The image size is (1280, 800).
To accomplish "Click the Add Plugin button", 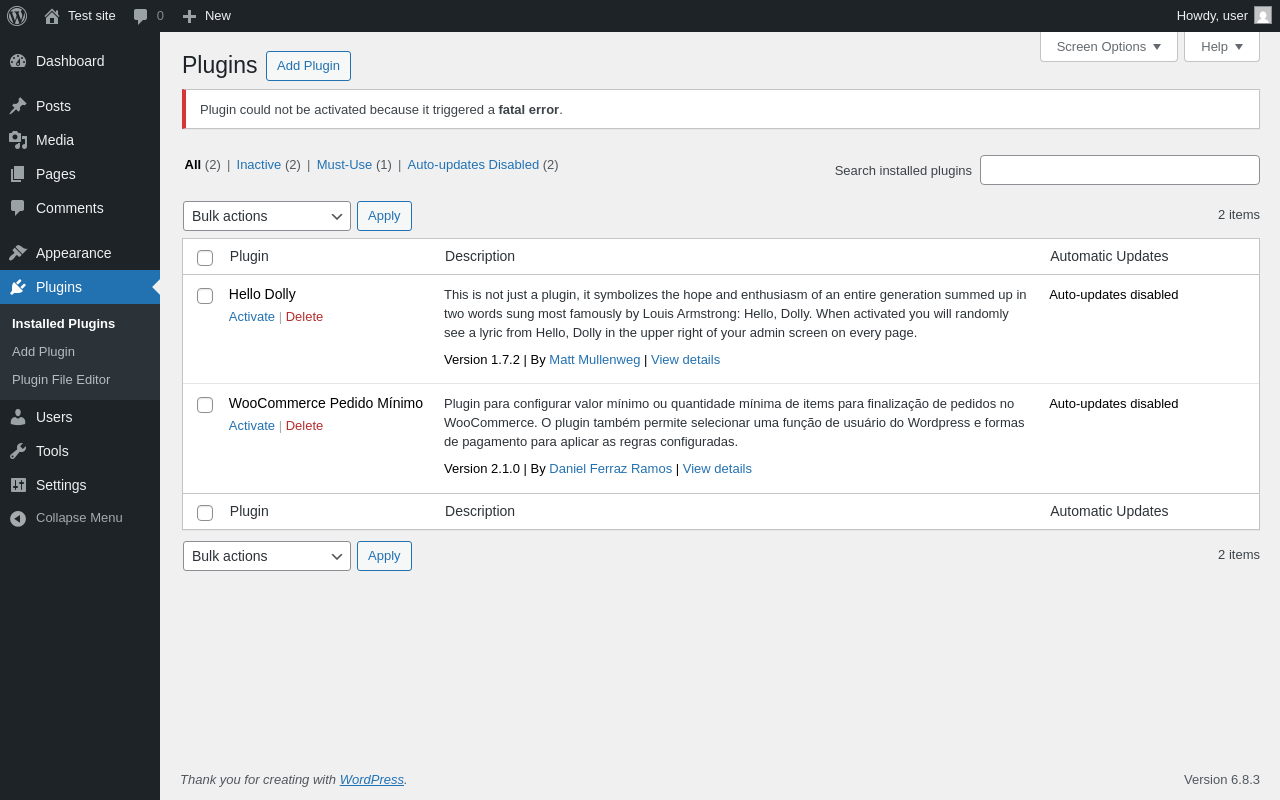I will [308, 66].
